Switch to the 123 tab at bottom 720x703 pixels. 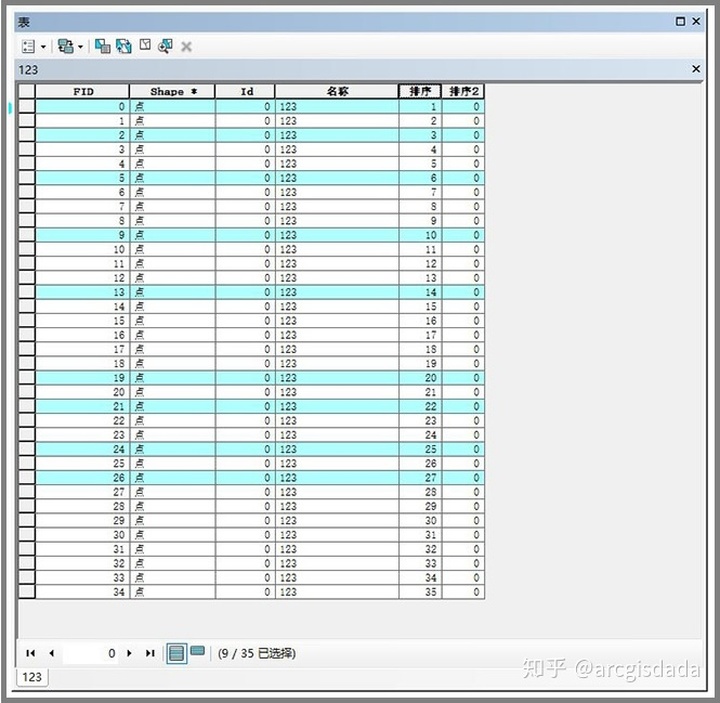coord(32,677)
